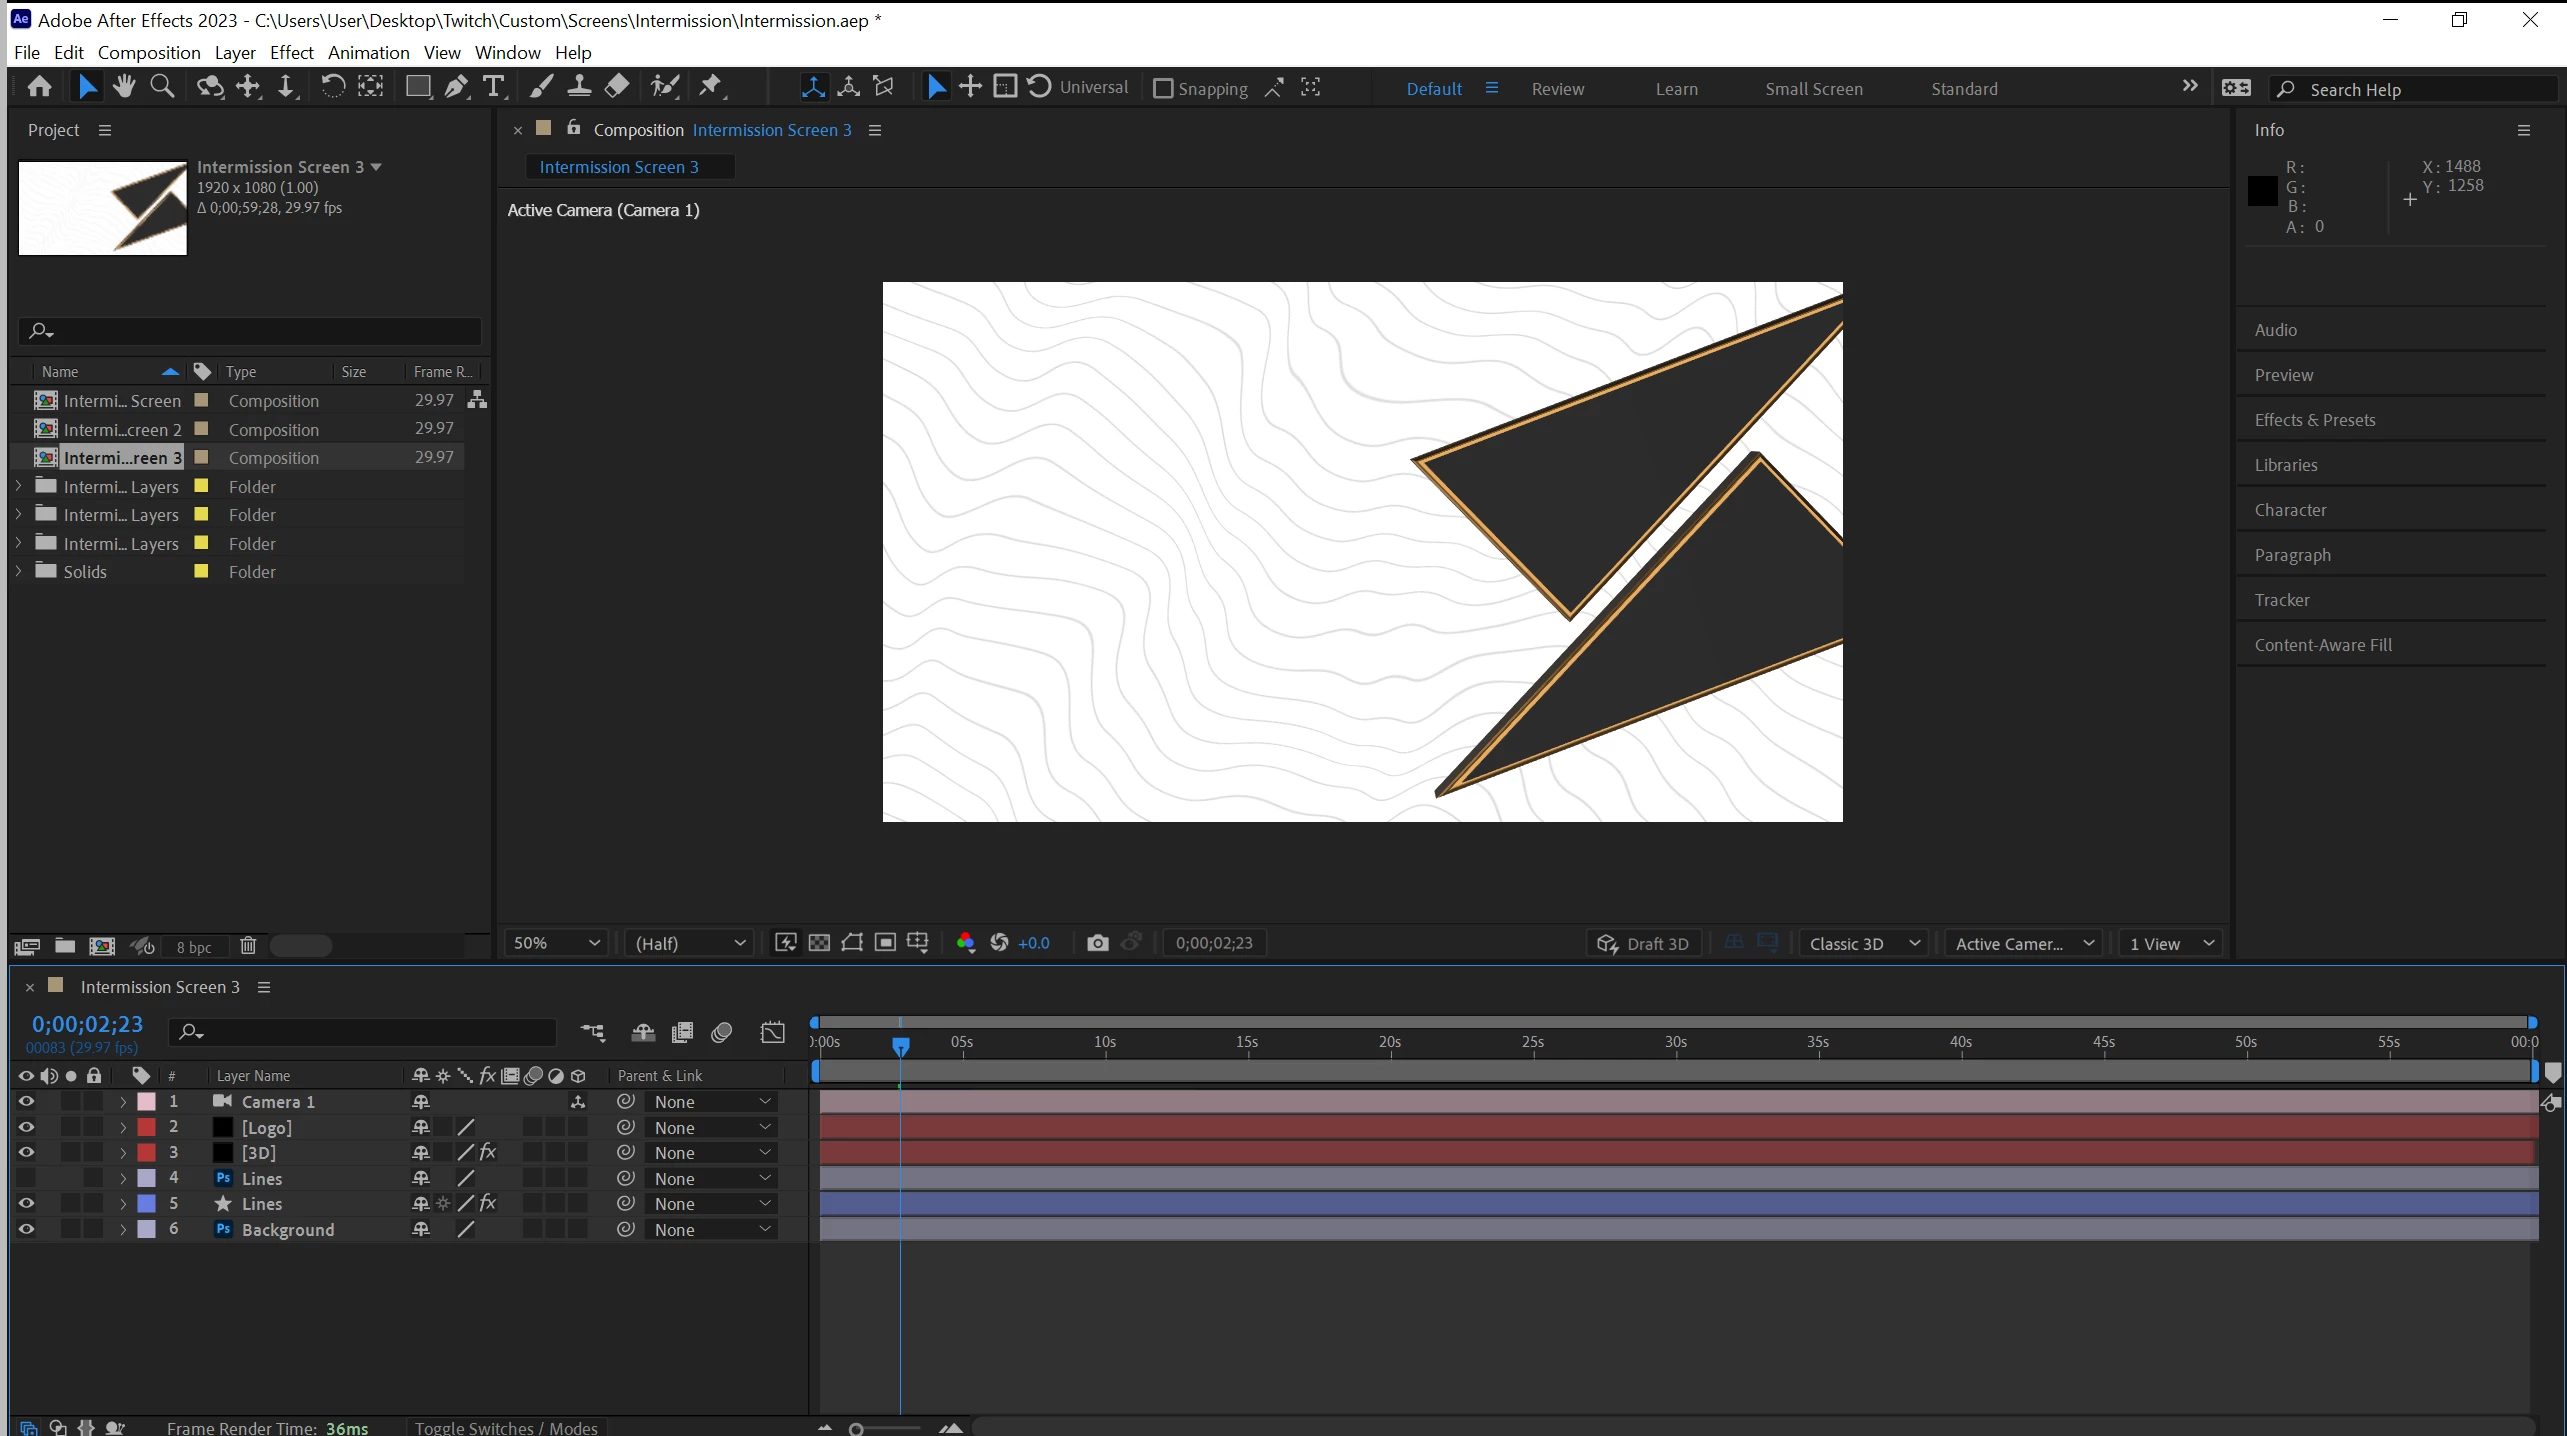Viewport: 2567px width, 1436px height.
Task: Expand the Camera 1 layer properties
Action: pyautogui.click(x=123, y=1102)
